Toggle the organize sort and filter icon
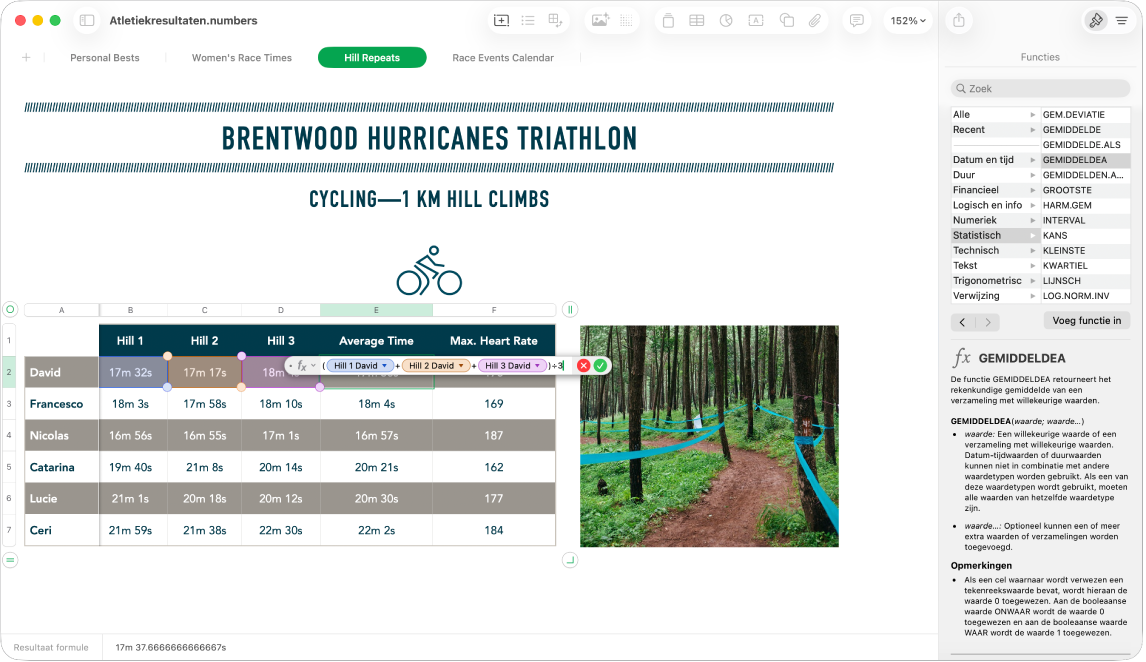Viewport: 1146px width, 662px height. 1122,20
